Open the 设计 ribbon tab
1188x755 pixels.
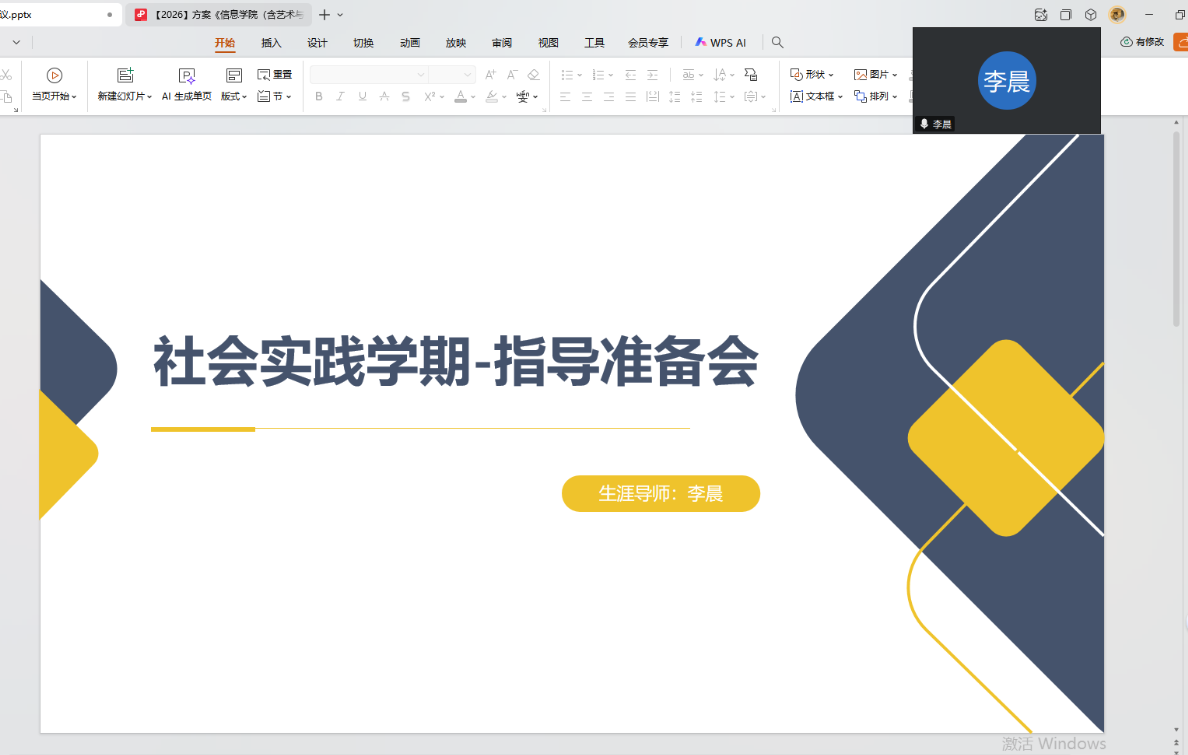(x=317, y=43)
